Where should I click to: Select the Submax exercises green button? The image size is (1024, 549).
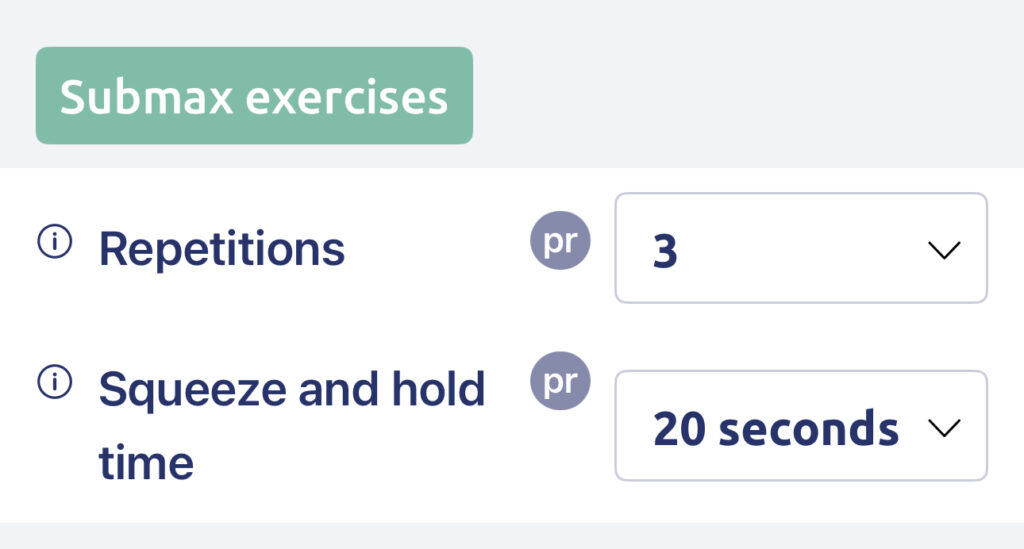click(254, 96)
